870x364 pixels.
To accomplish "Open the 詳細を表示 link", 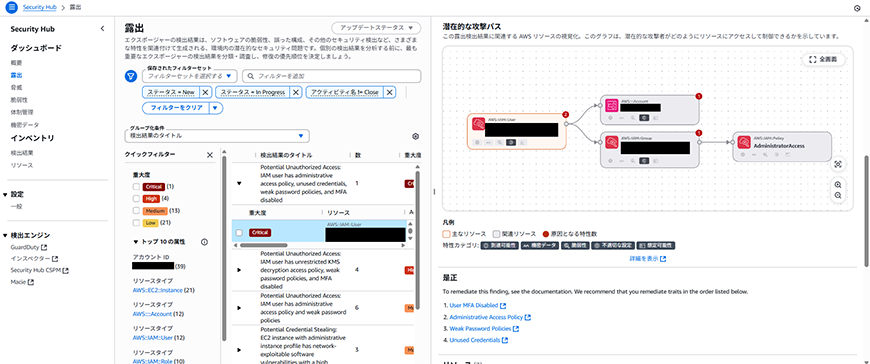I will click(x=648, y=259).
